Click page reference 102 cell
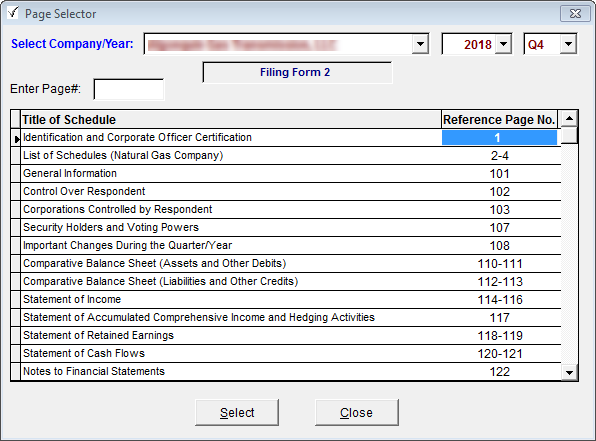This screenshot has height=441, width=596. [x=499, y=192]
